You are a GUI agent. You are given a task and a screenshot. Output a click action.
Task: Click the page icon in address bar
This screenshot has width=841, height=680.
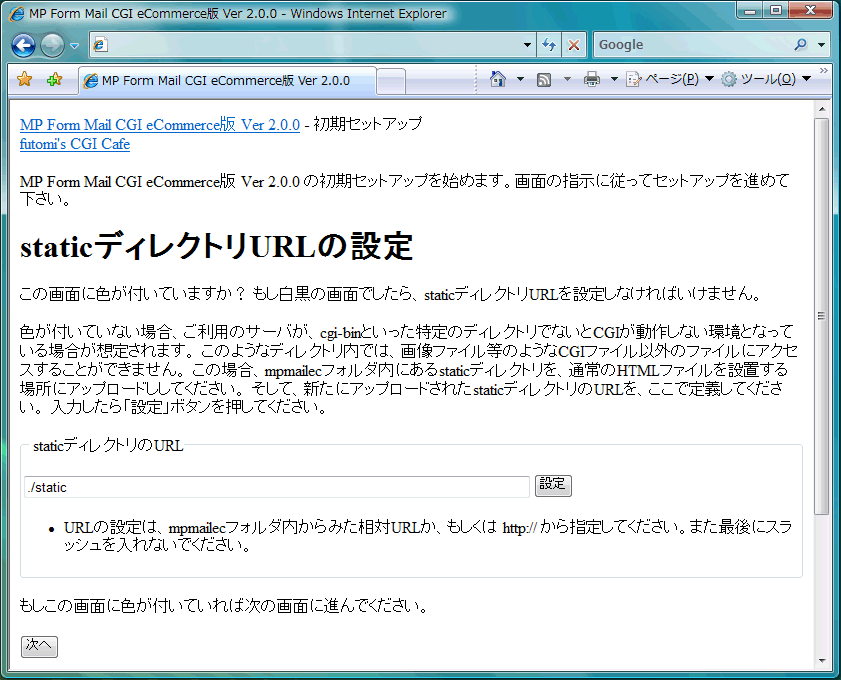point(99,45)
